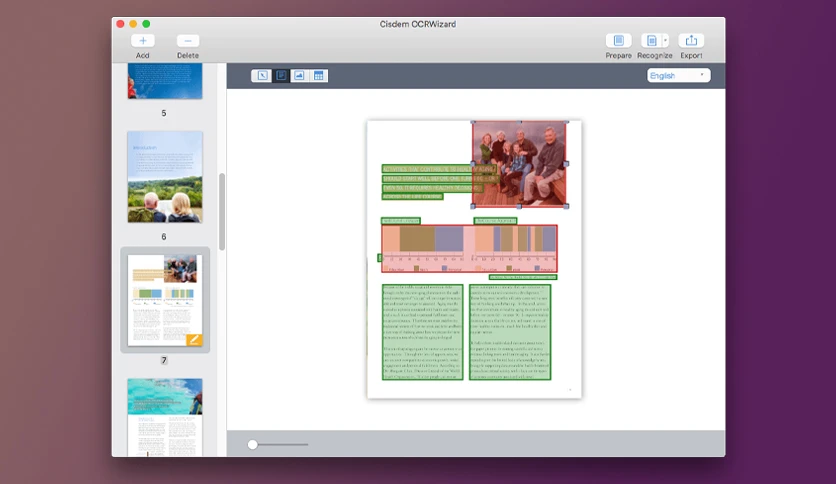Click the thumbnail sidebar scrollbar

point(222,212)
